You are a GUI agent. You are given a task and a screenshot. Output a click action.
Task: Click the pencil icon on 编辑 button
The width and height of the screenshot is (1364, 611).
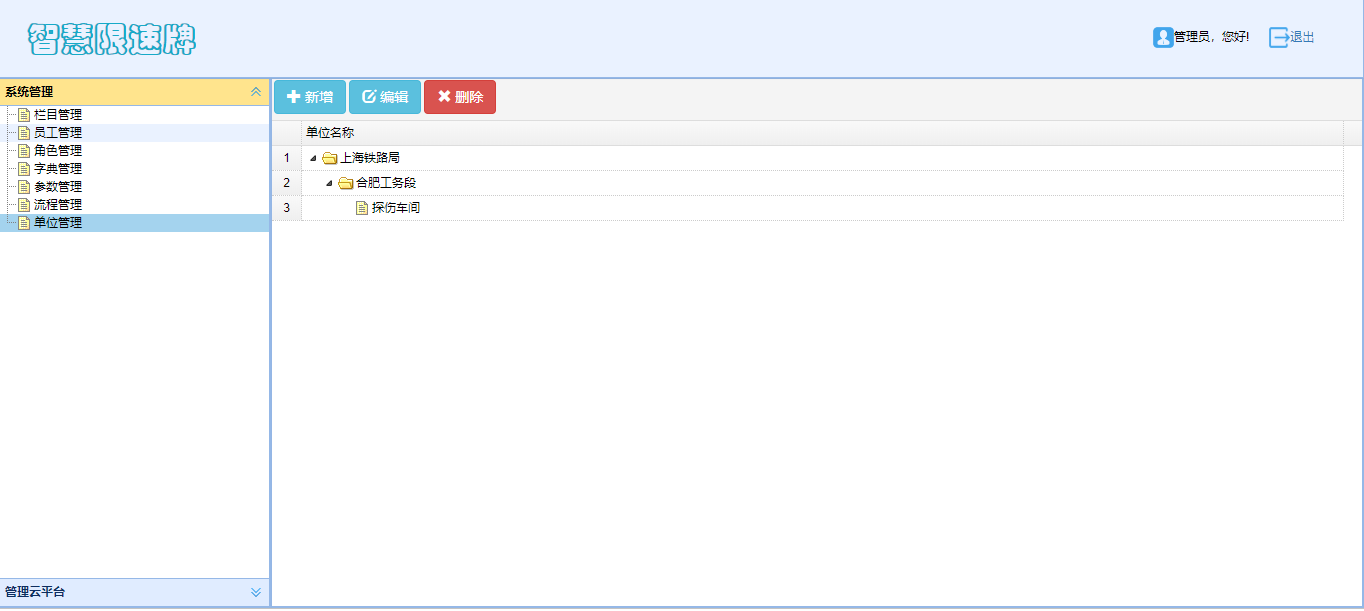click(x=369, y=97)
